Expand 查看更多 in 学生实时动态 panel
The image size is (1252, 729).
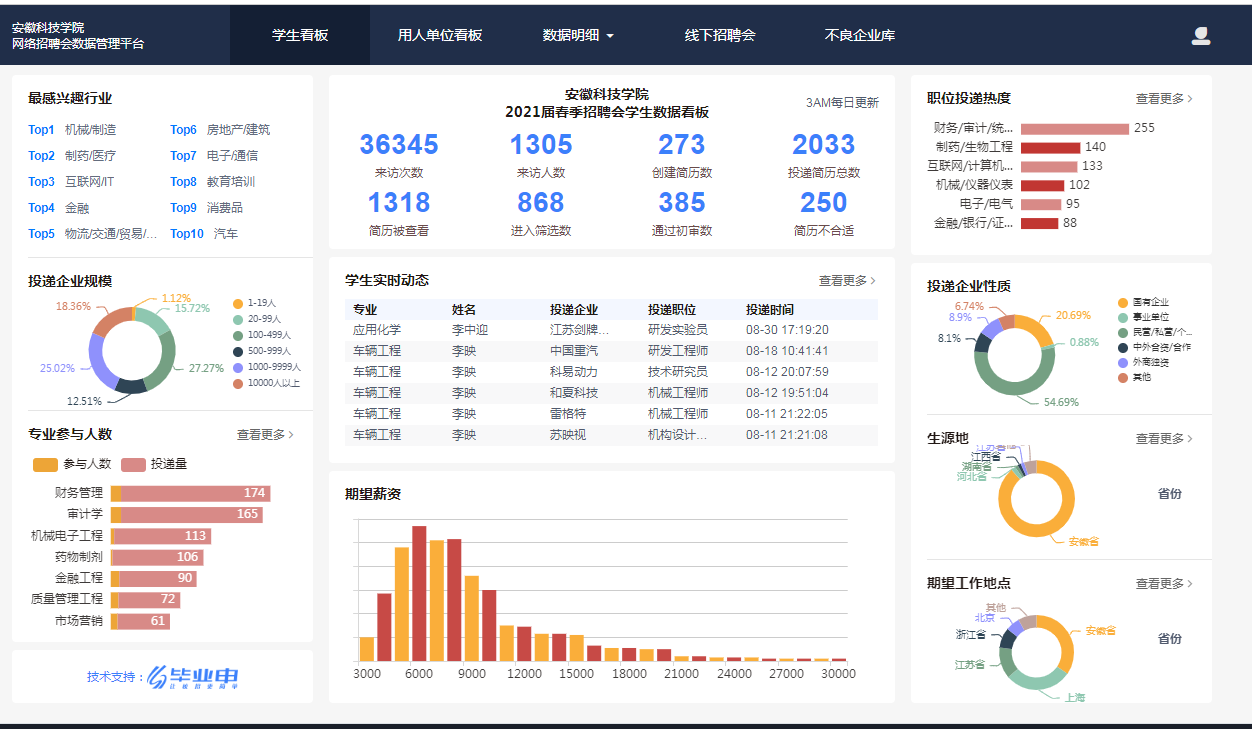tap(847, 281)
